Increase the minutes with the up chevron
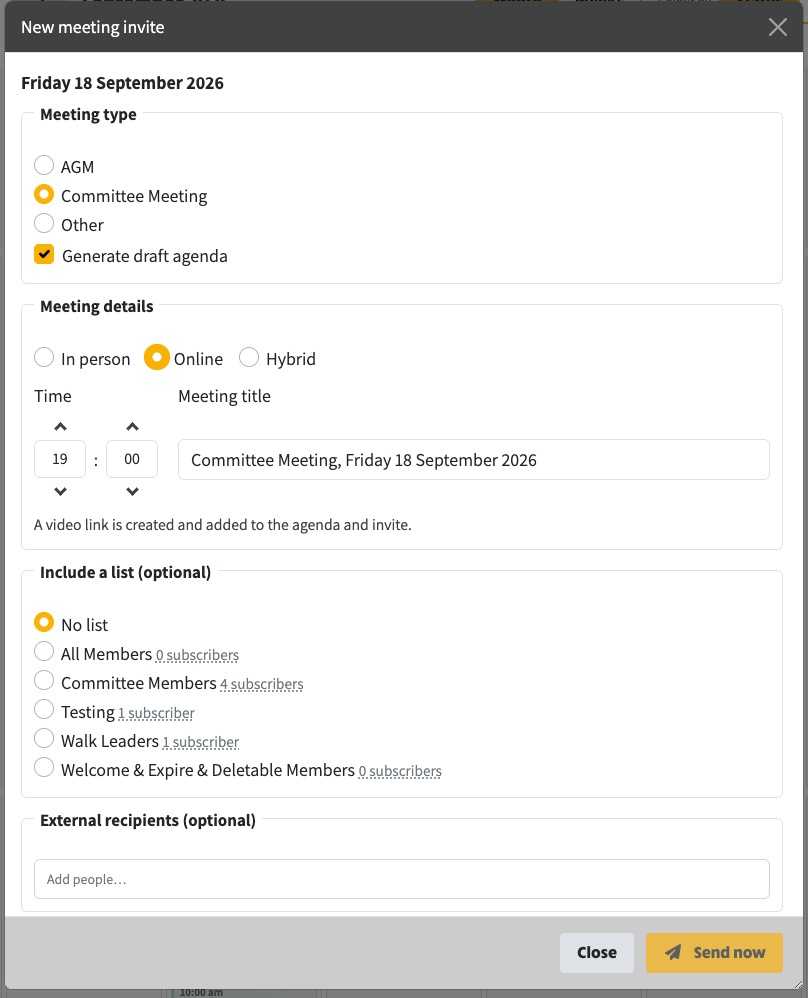This screenshot has height=998, width=808. click(132, 426)
